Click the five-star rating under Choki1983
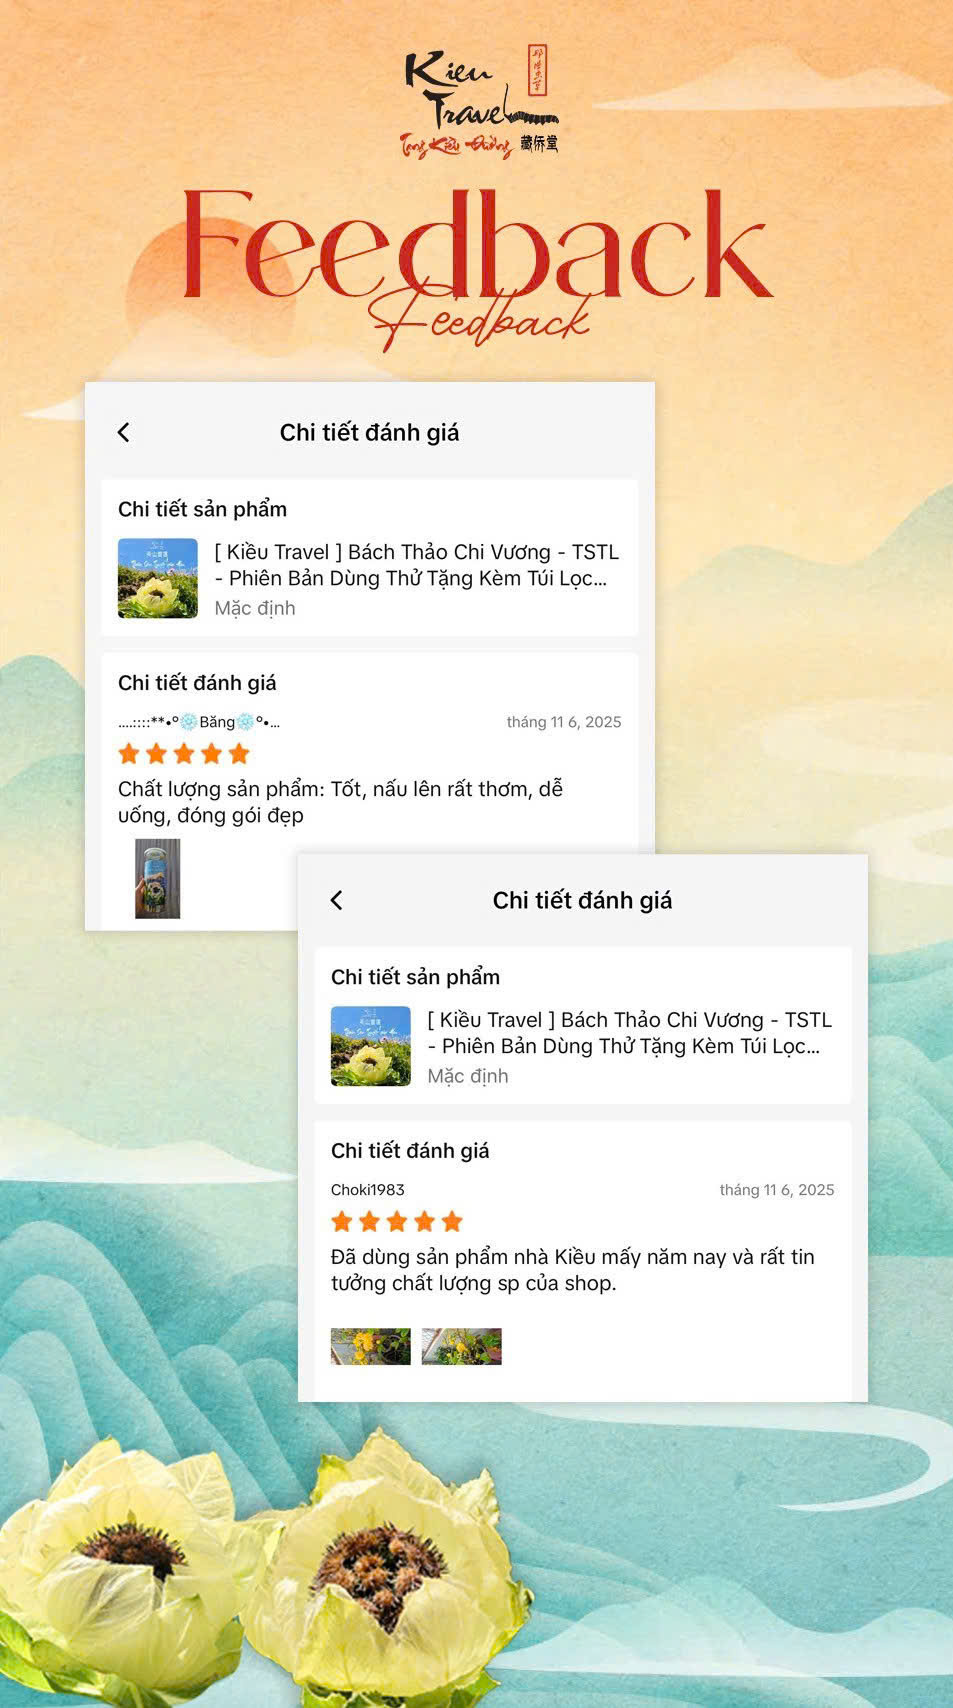The width and height of the screenshot is (953, 1708). [397, 1221]
